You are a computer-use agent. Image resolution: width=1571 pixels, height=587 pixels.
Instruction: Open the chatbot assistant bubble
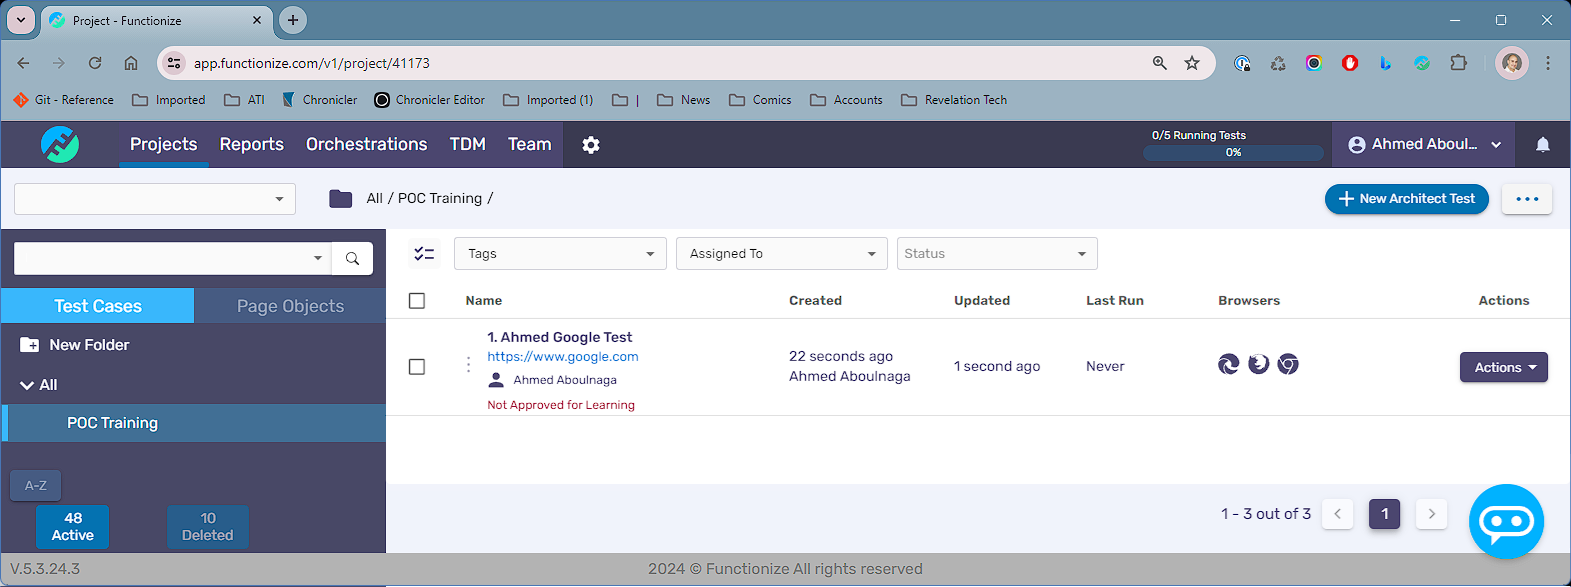click(x=1506, y=521)
